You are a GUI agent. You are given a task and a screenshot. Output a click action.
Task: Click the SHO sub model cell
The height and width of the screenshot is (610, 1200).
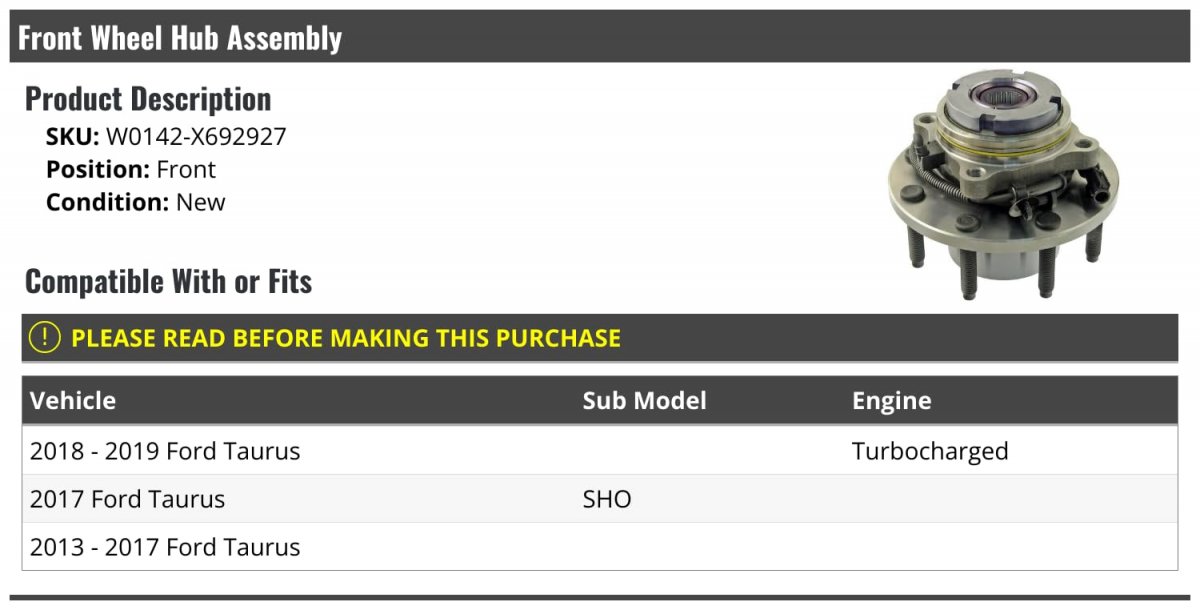point(607,499)
